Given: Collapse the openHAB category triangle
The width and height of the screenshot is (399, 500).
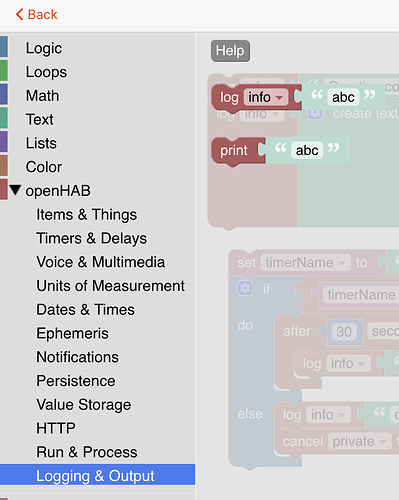Looking at the screenshot, I should (x=15, y=190).
